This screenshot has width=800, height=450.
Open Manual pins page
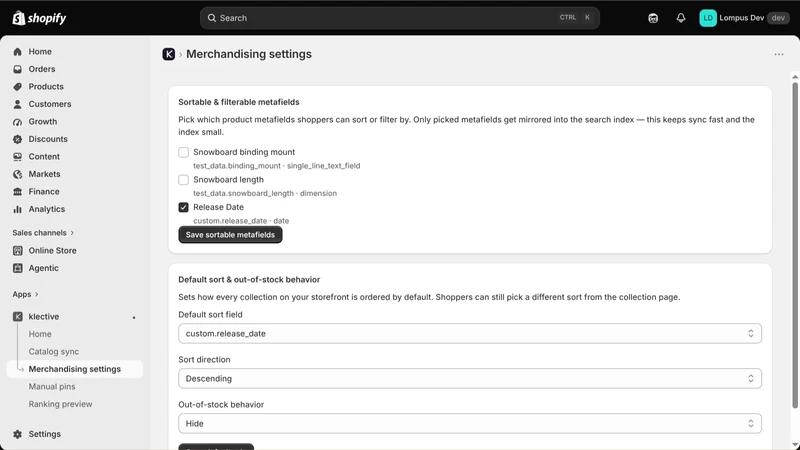pyautogui.click(x=52, y=387)
